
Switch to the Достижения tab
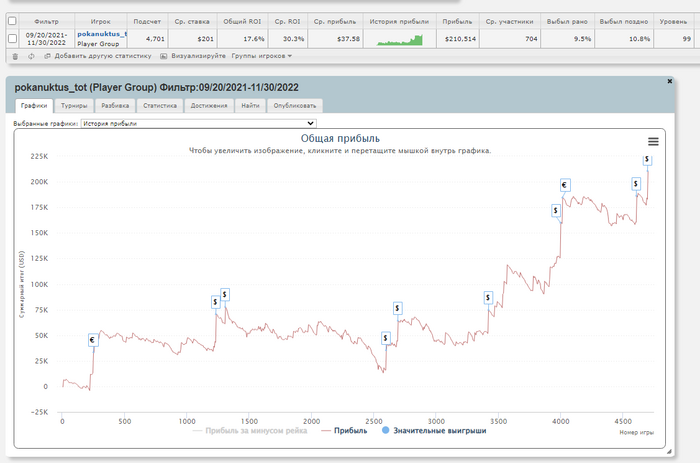tap(209, 106)
